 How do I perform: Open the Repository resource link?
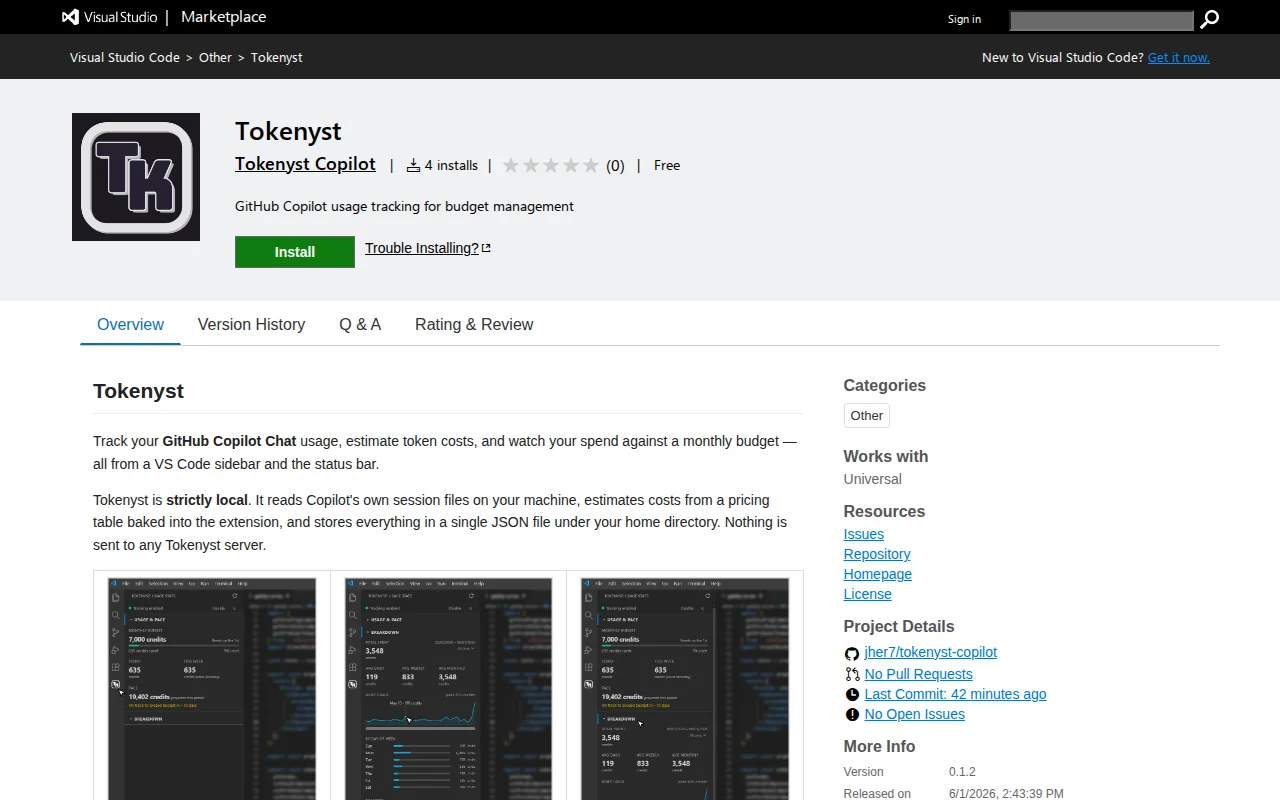[877, 554]
